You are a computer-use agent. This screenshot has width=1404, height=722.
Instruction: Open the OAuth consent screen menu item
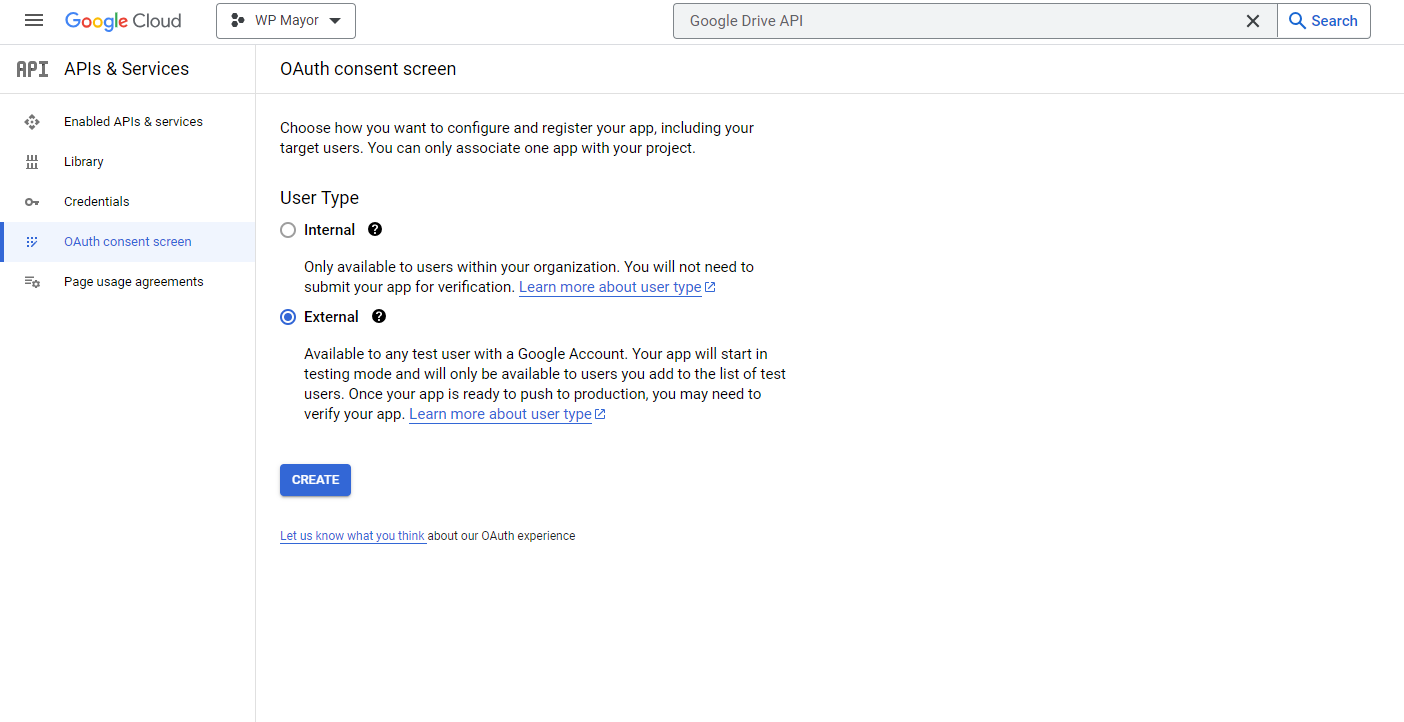(127, 242)
